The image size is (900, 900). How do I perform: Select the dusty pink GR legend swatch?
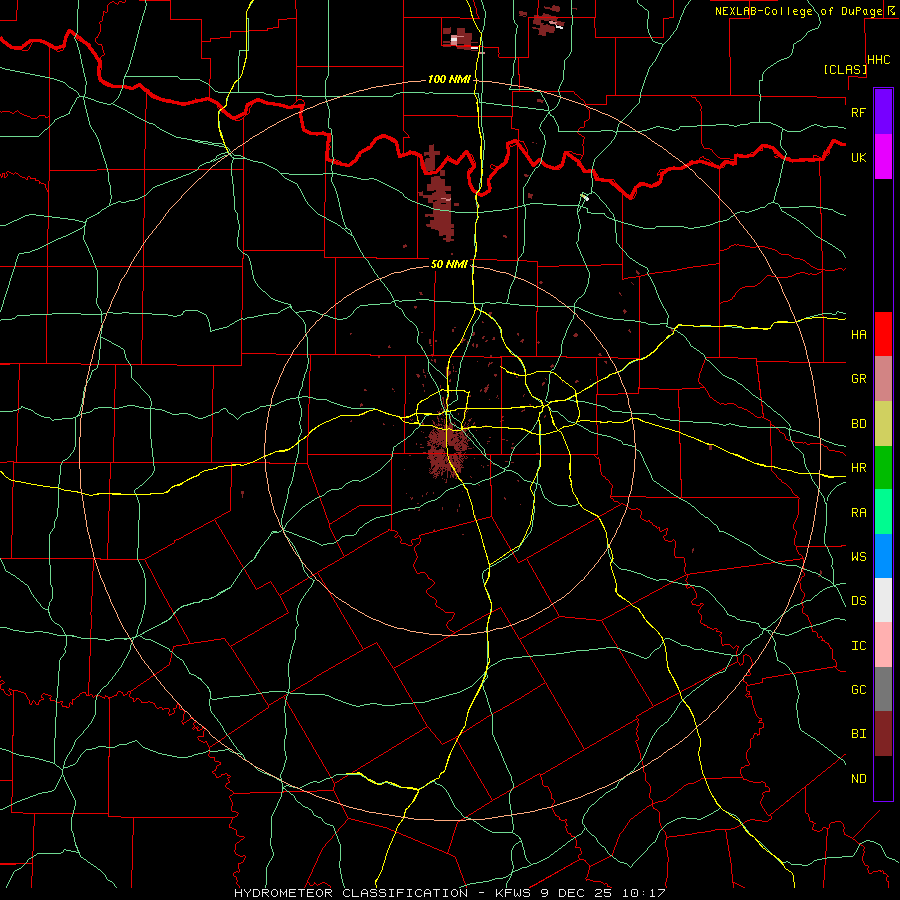(x=883, y=379)
